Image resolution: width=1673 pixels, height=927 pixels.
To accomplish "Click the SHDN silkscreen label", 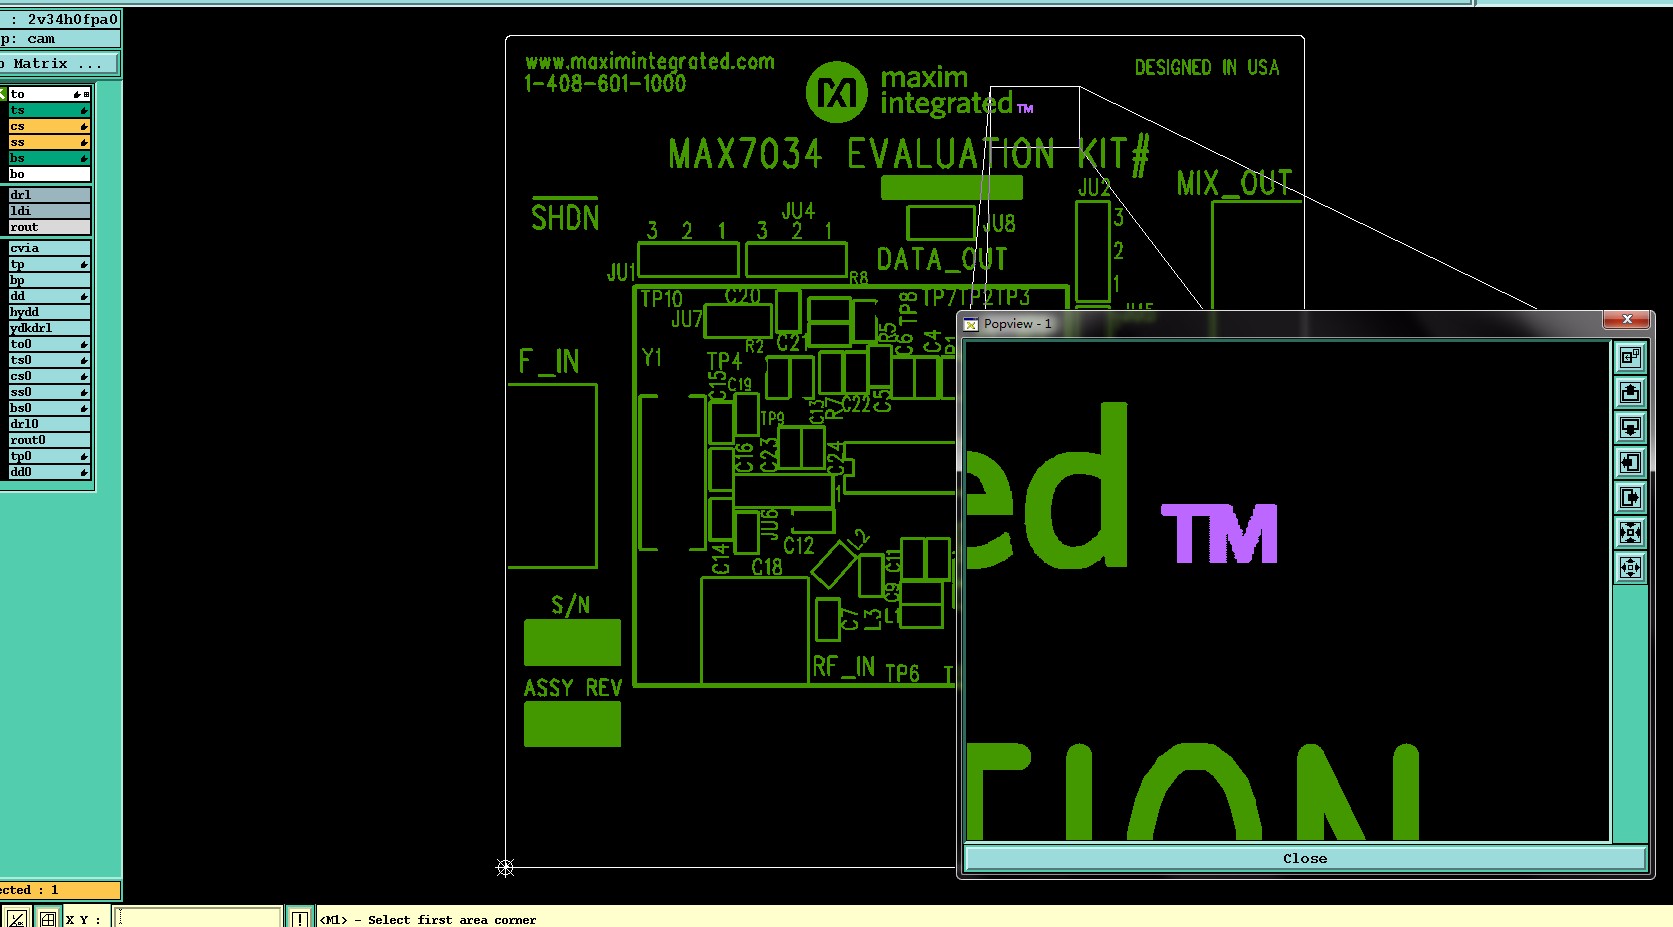I will [x=565, y=217].
